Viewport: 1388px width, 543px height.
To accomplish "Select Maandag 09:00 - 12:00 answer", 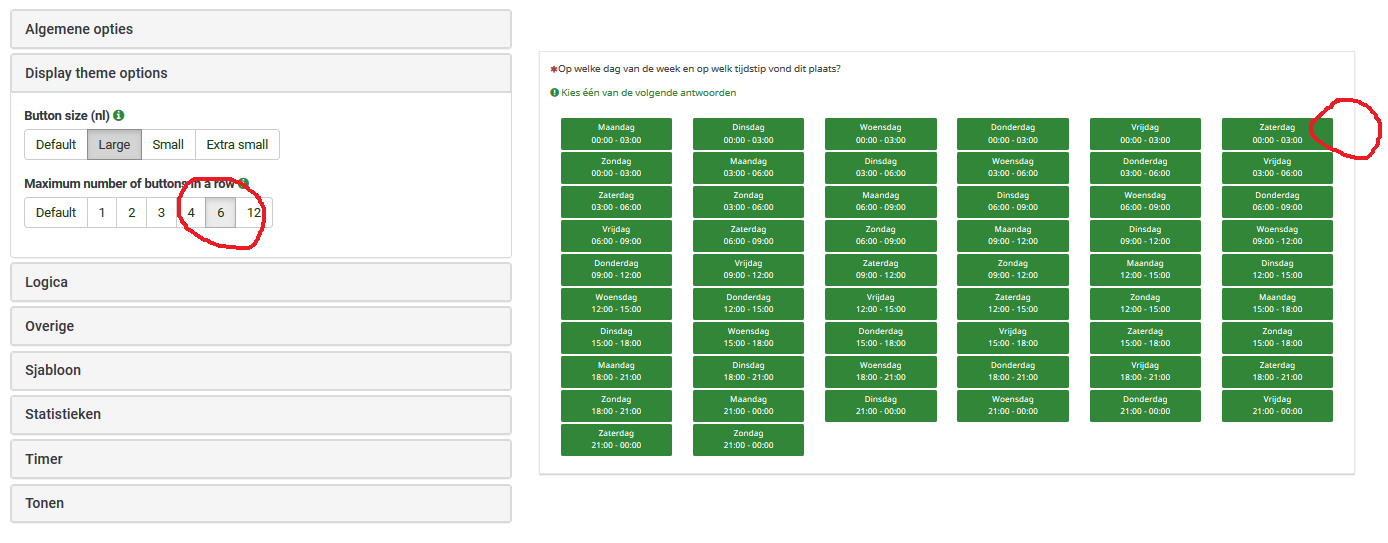I will click(1013, 236).
